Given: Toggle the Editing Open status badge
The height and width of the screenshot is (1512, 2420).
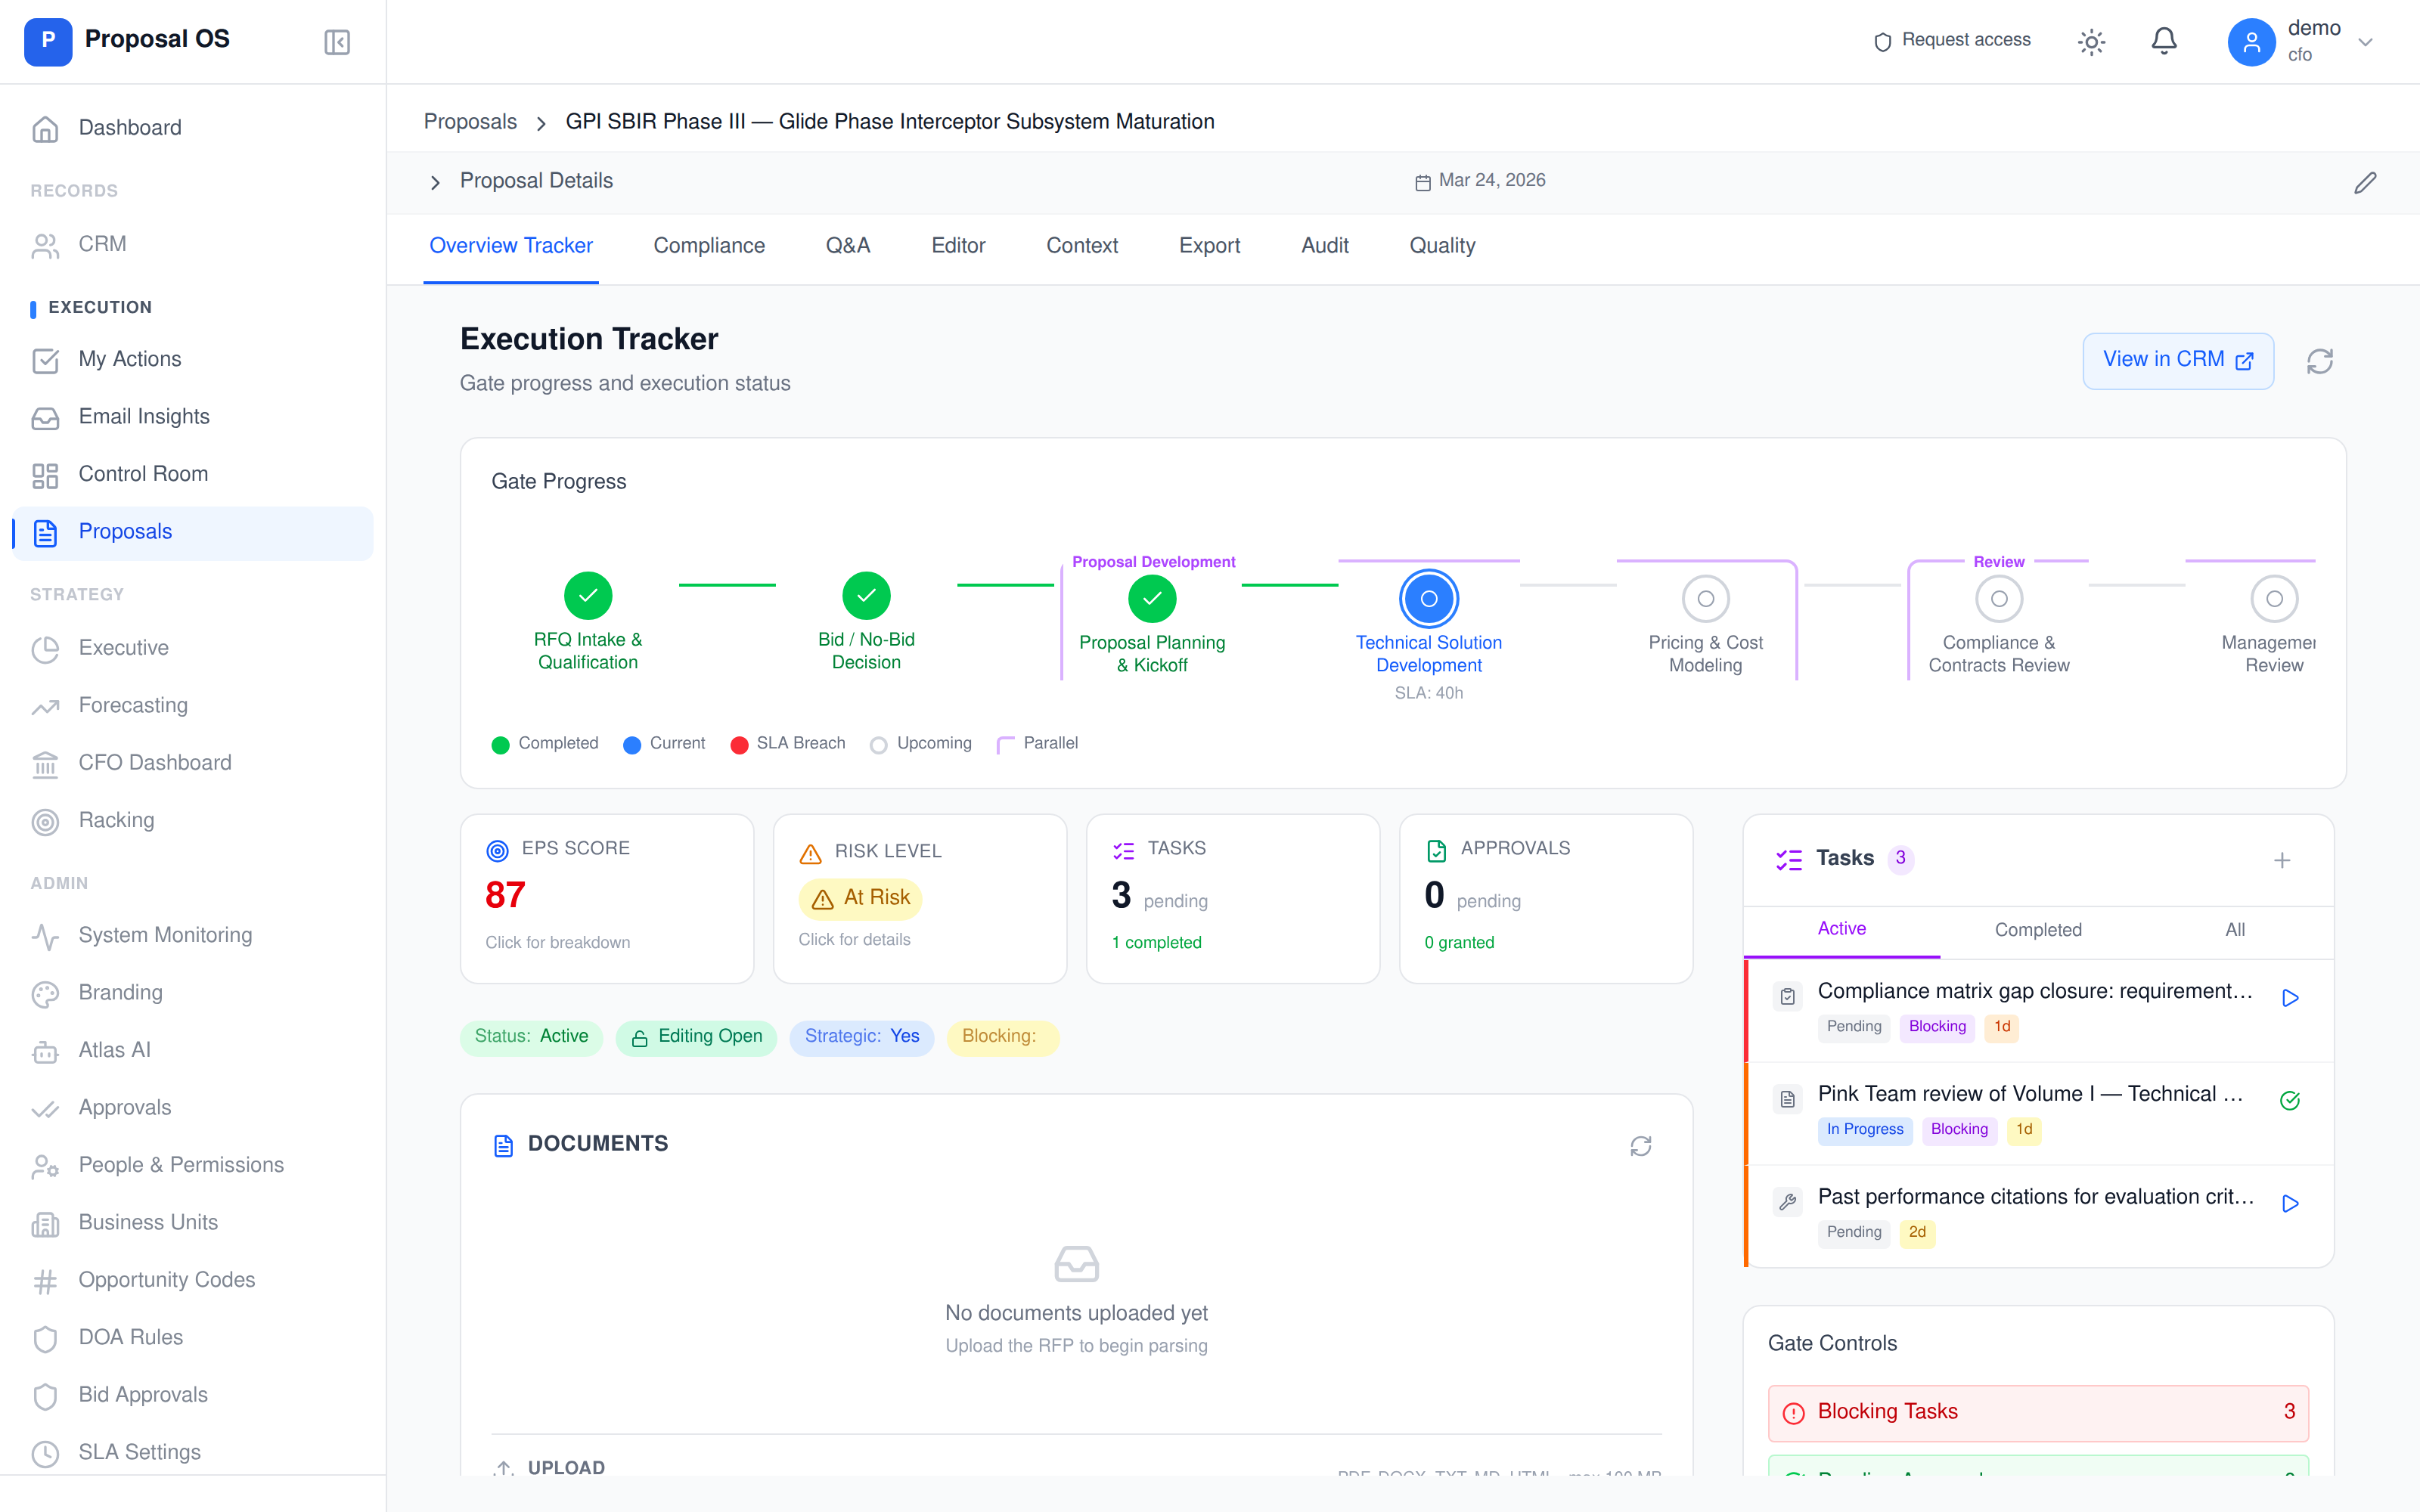Looking at the screenshot, I should (696, 1037).
